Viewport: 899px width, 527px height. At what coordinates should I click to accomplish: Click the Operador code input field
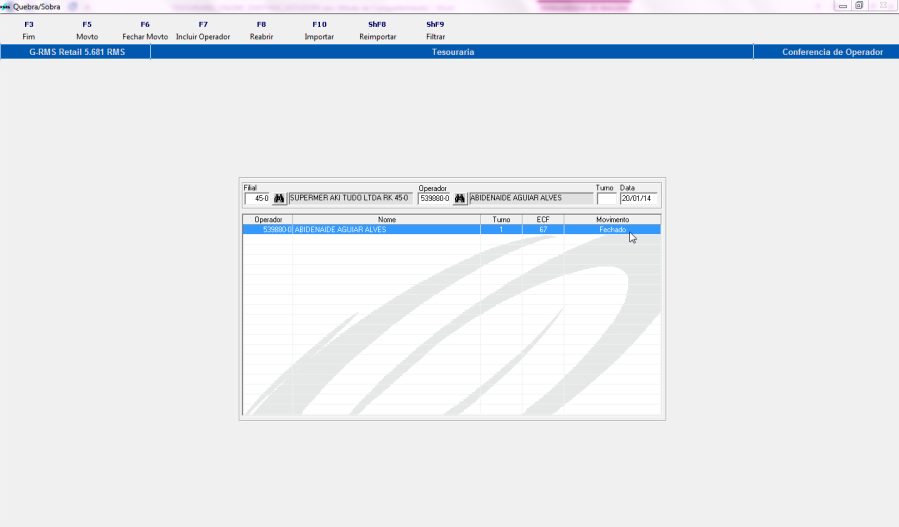coord(434,198)
